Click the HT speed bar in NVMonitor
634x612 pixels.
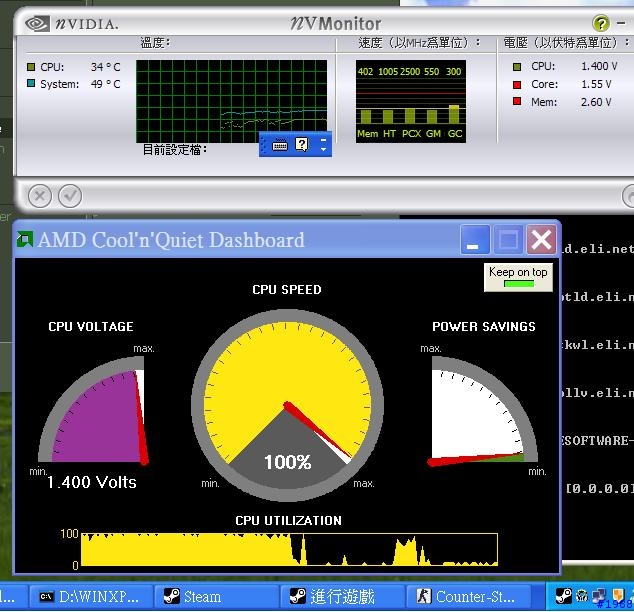pyautogui.click(x=388, y=116)
